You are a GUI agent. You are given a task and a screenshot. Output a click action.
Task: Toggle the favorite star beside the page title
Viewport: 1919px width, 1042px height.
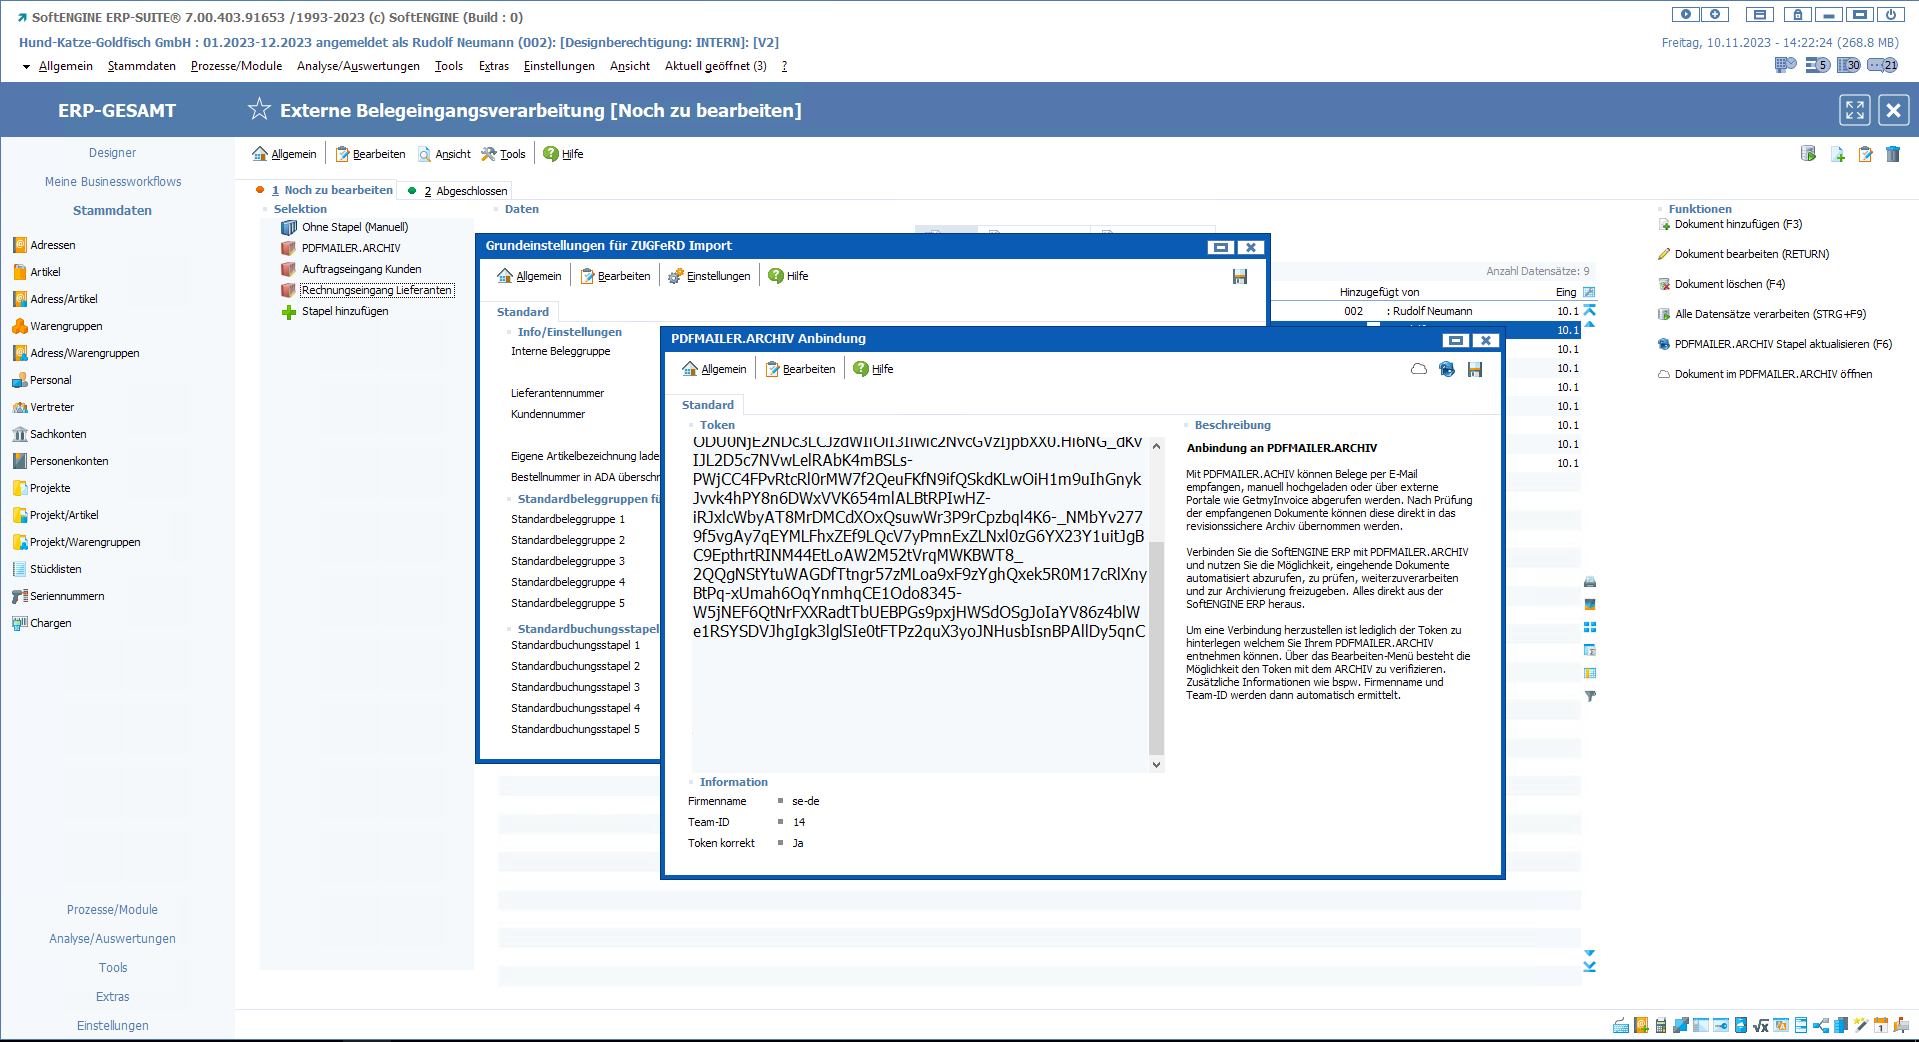(x=259, y=109)
